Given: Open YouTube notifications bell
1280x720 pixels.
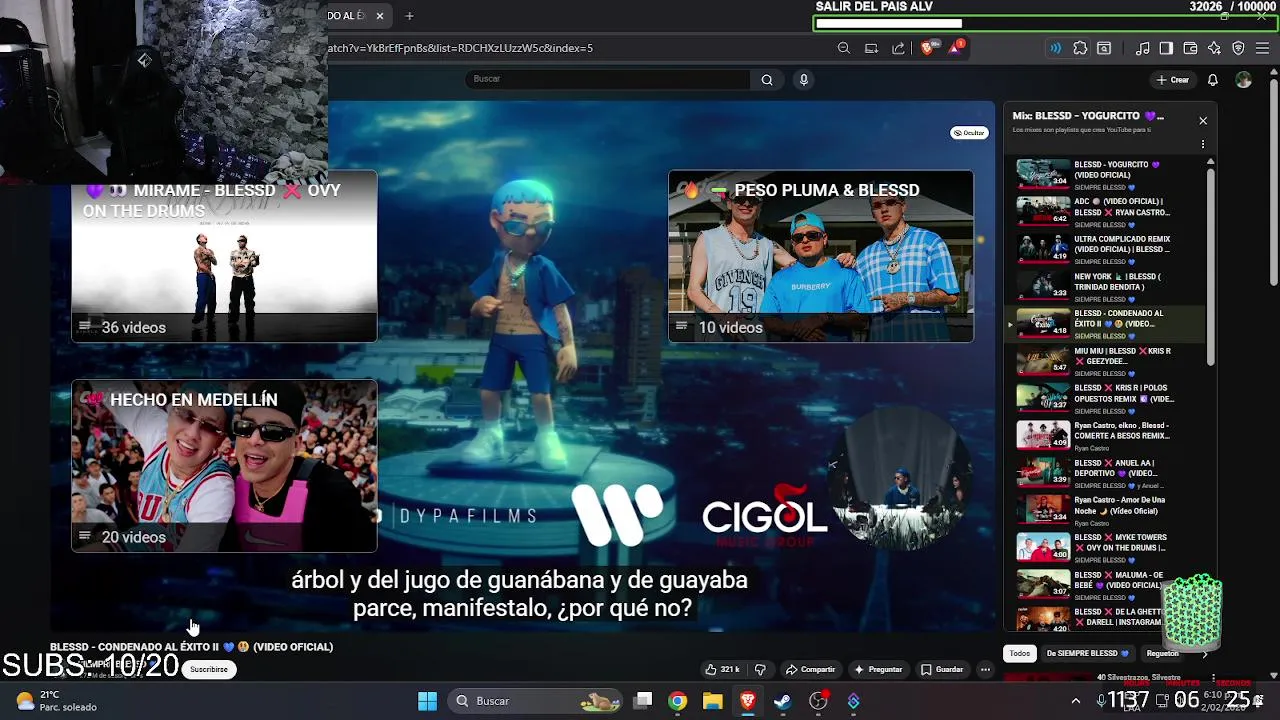Looking at the screenshot, I should click(x=1212, y=80).
